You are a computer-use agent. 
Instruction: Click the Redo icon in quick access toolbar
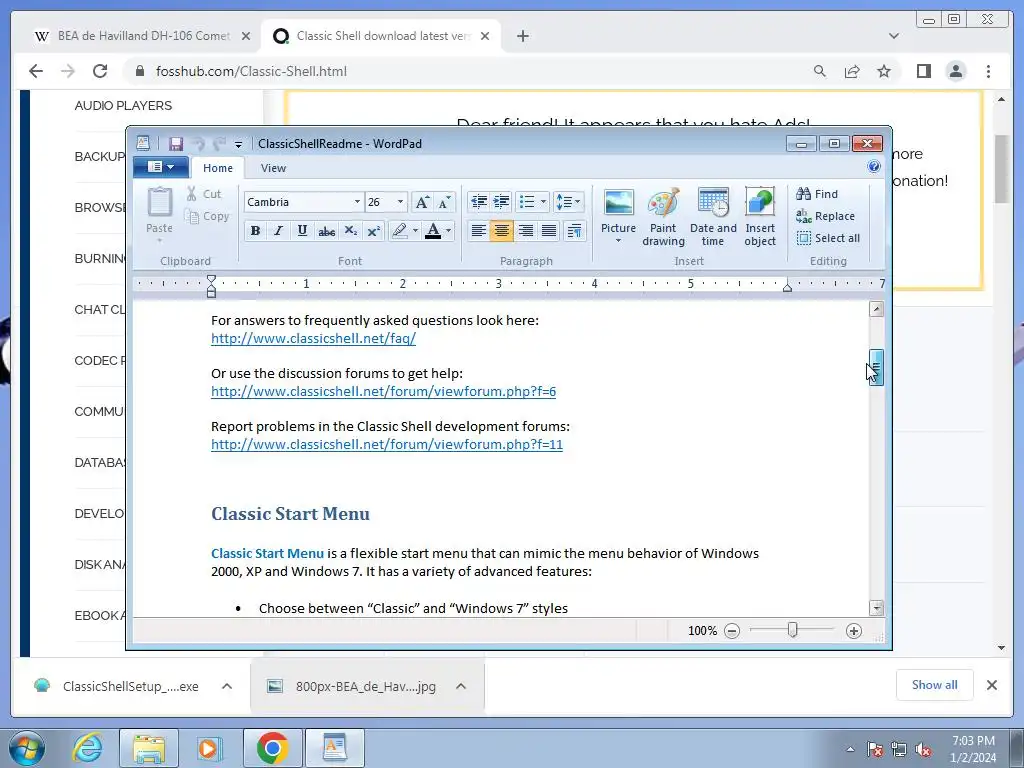[219, 144]
